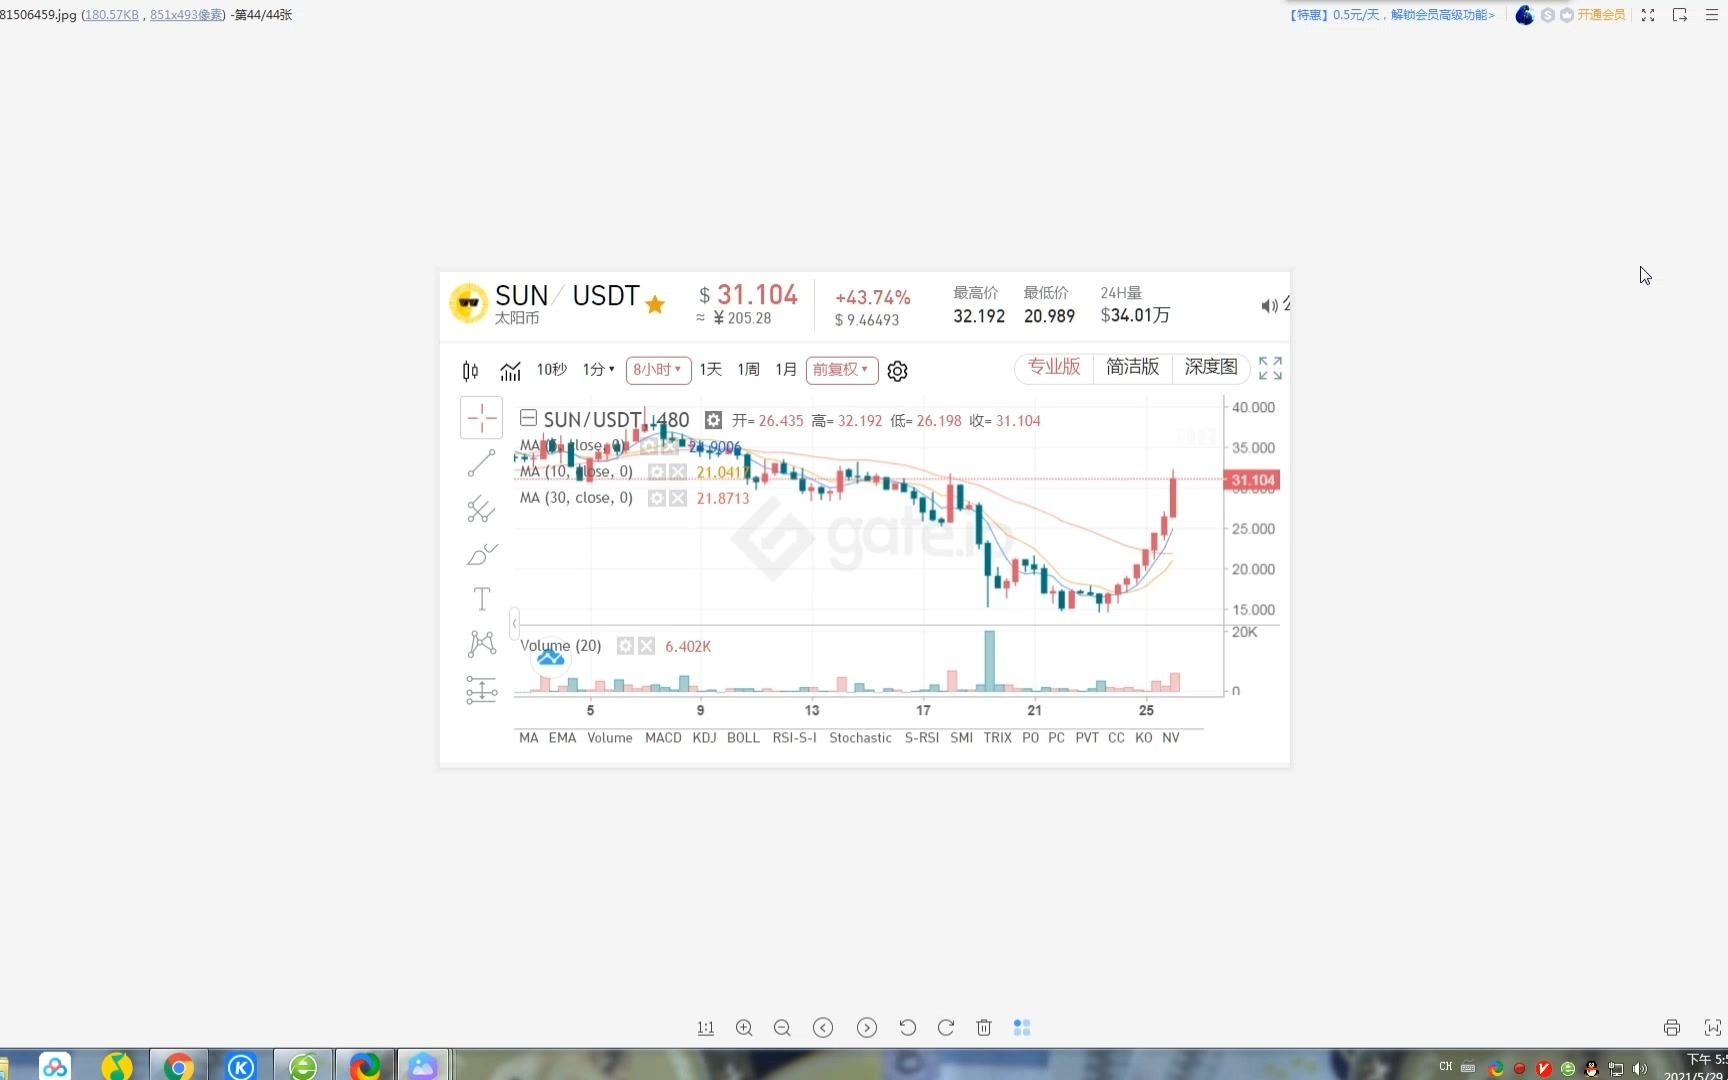Select 10秒 time interval
This screenshot has height=1080, width=1728.
551,370
